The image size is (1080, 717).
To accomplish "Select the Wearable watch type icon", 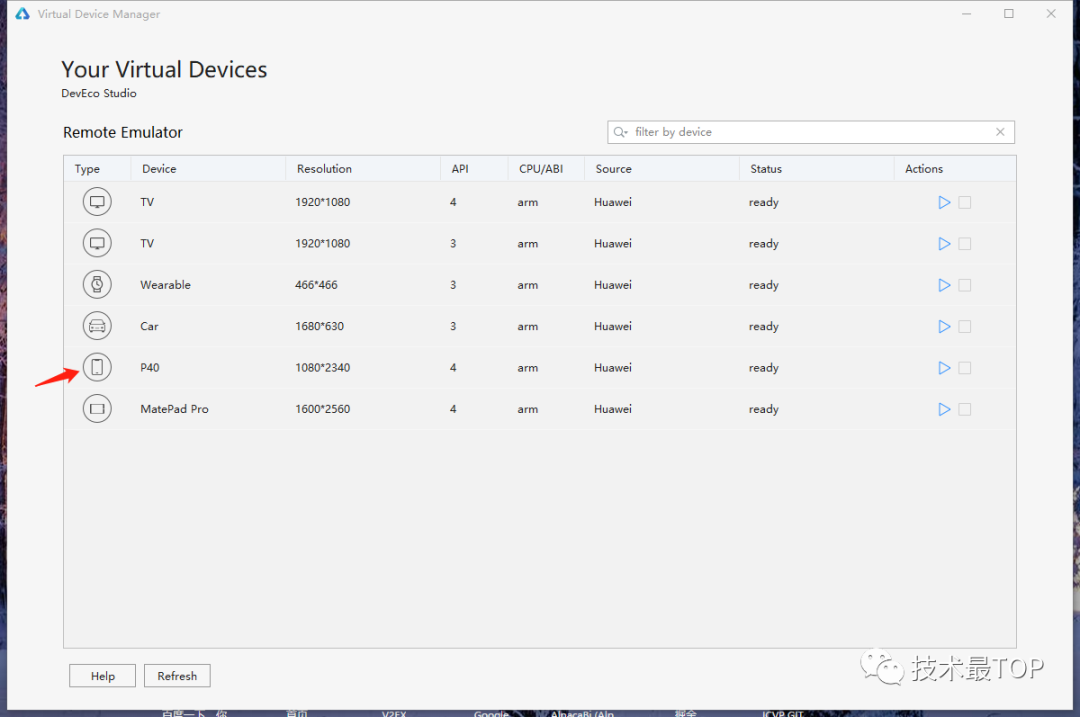I will pyautogui.click(x=97, y=284).
